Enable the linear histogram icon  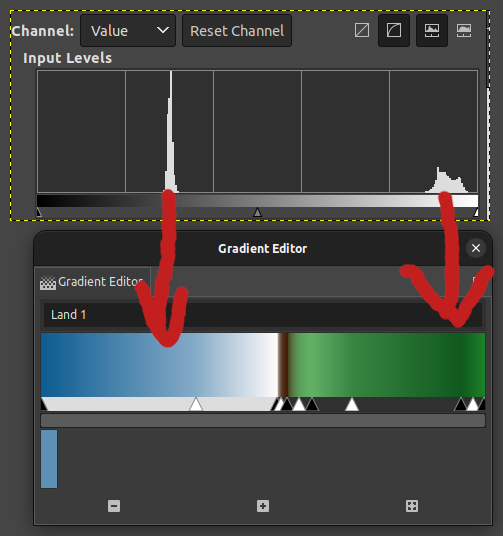[x=432, y=30]
